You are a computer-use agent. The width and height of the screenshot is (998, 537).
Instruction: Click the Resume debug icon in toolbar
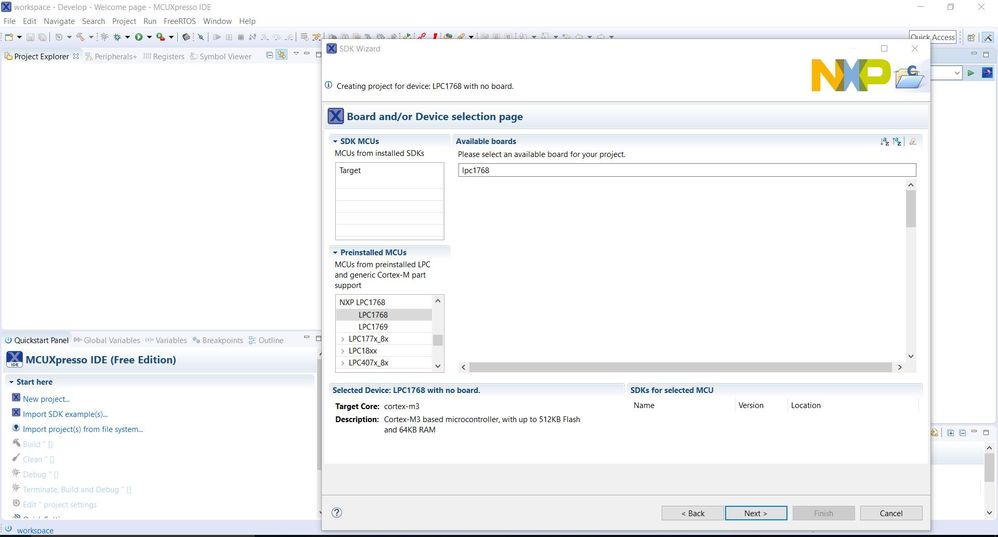pos(217,37)
